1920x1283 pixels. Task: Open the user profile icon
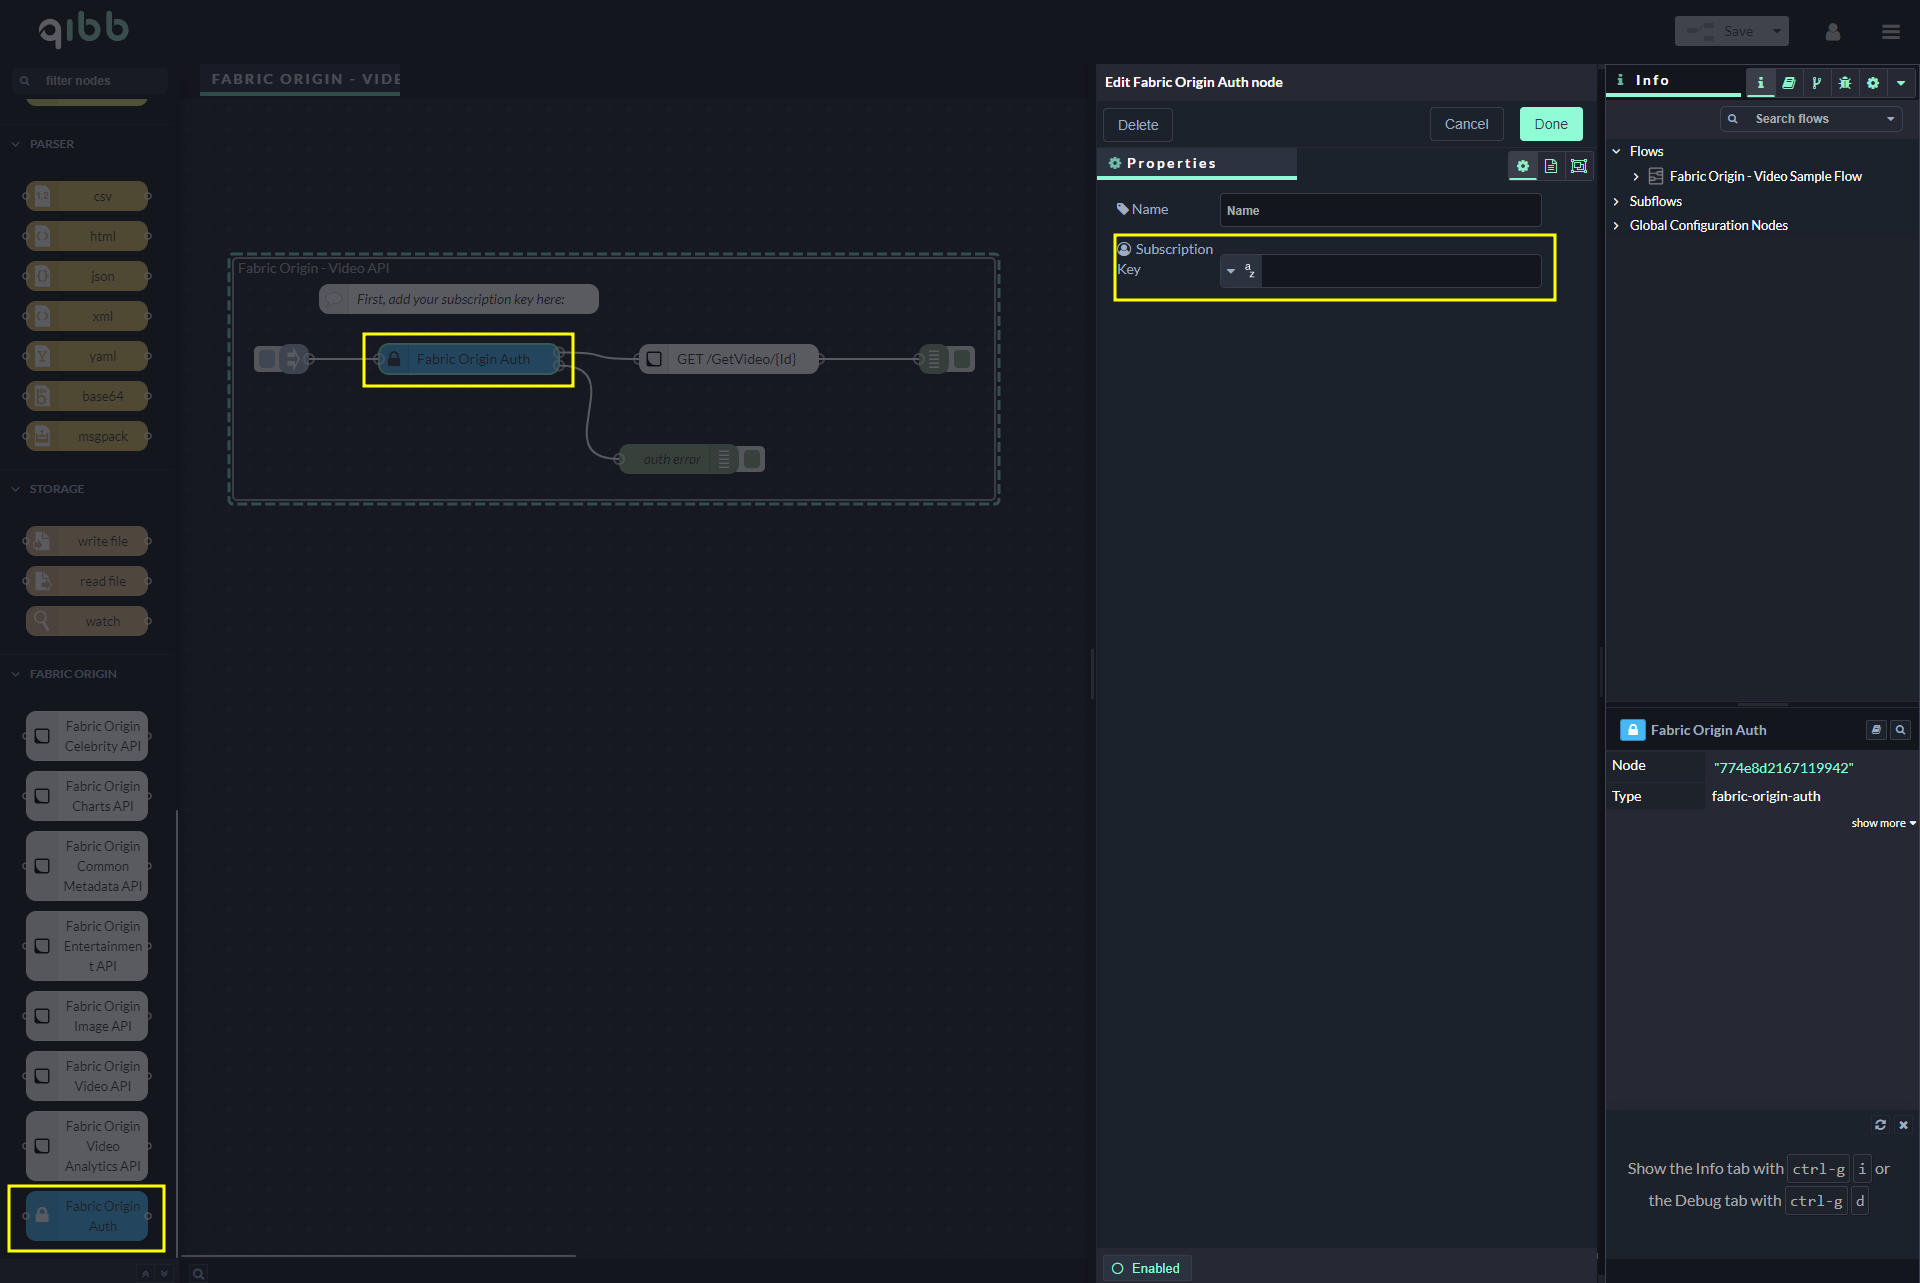click(1833, 32)
